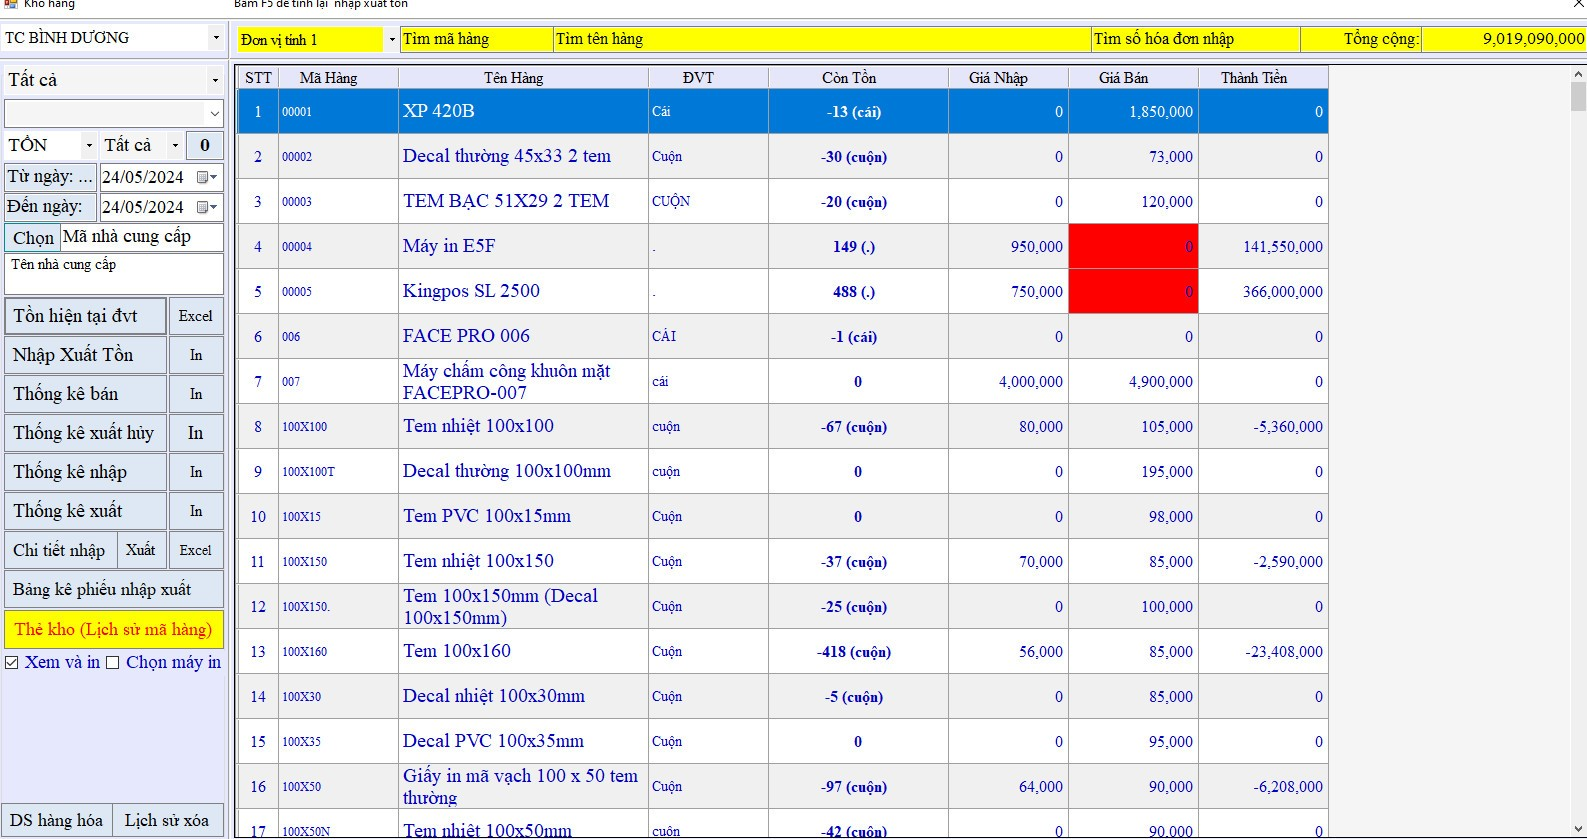The width and height of the screenshot is (1587, 839).
Task: Select TEM BẠC 51X29 2 TEM item
Action: pyautogui.click(x=783, y=201)
